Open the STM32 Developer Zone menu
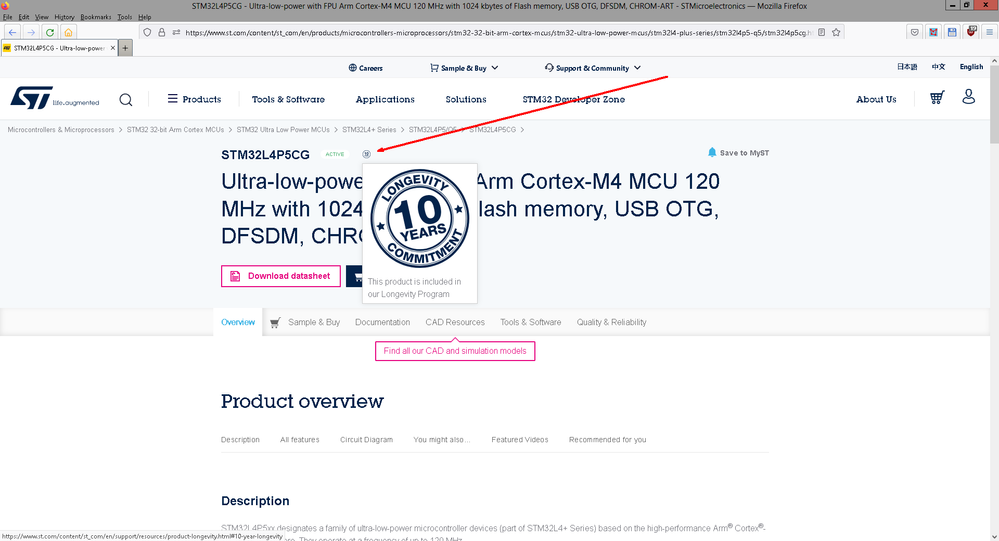This screenshot has height=541, width=999. (573, 99)
